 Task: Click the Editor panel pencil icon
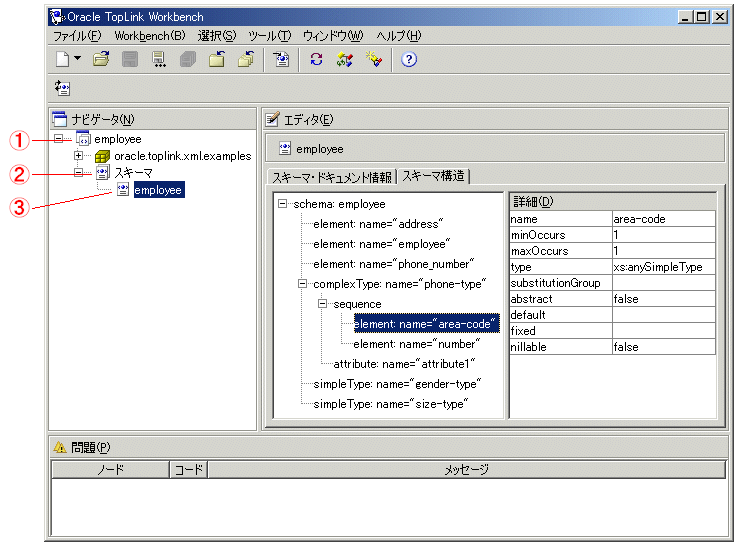(273, 119)
